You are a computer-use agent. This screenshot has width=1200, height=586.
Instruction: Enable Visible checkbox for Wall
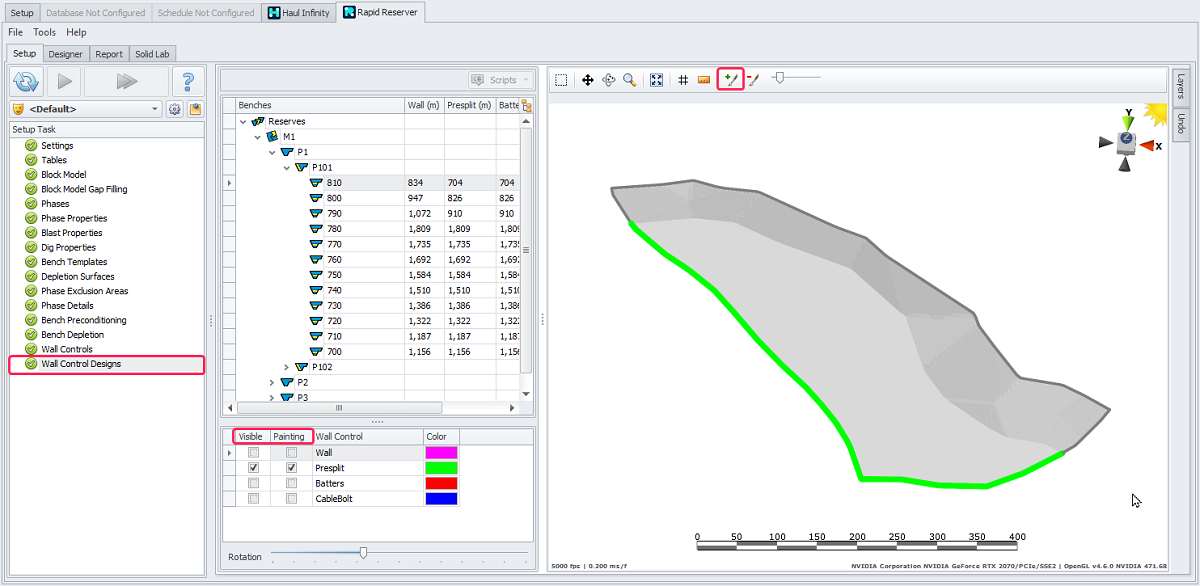coord(254,453)
